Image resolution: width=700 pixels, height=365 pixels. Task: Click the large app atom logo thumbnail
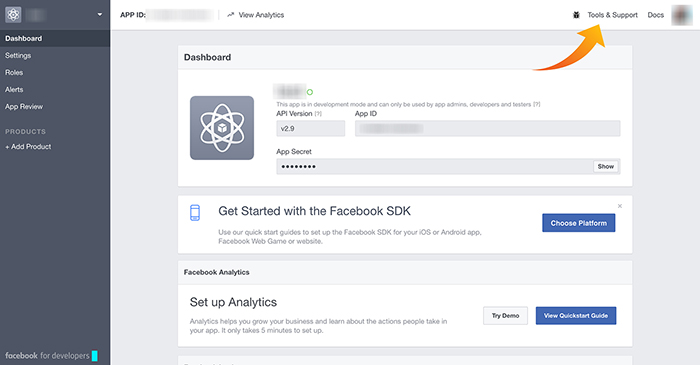(222, 128)
